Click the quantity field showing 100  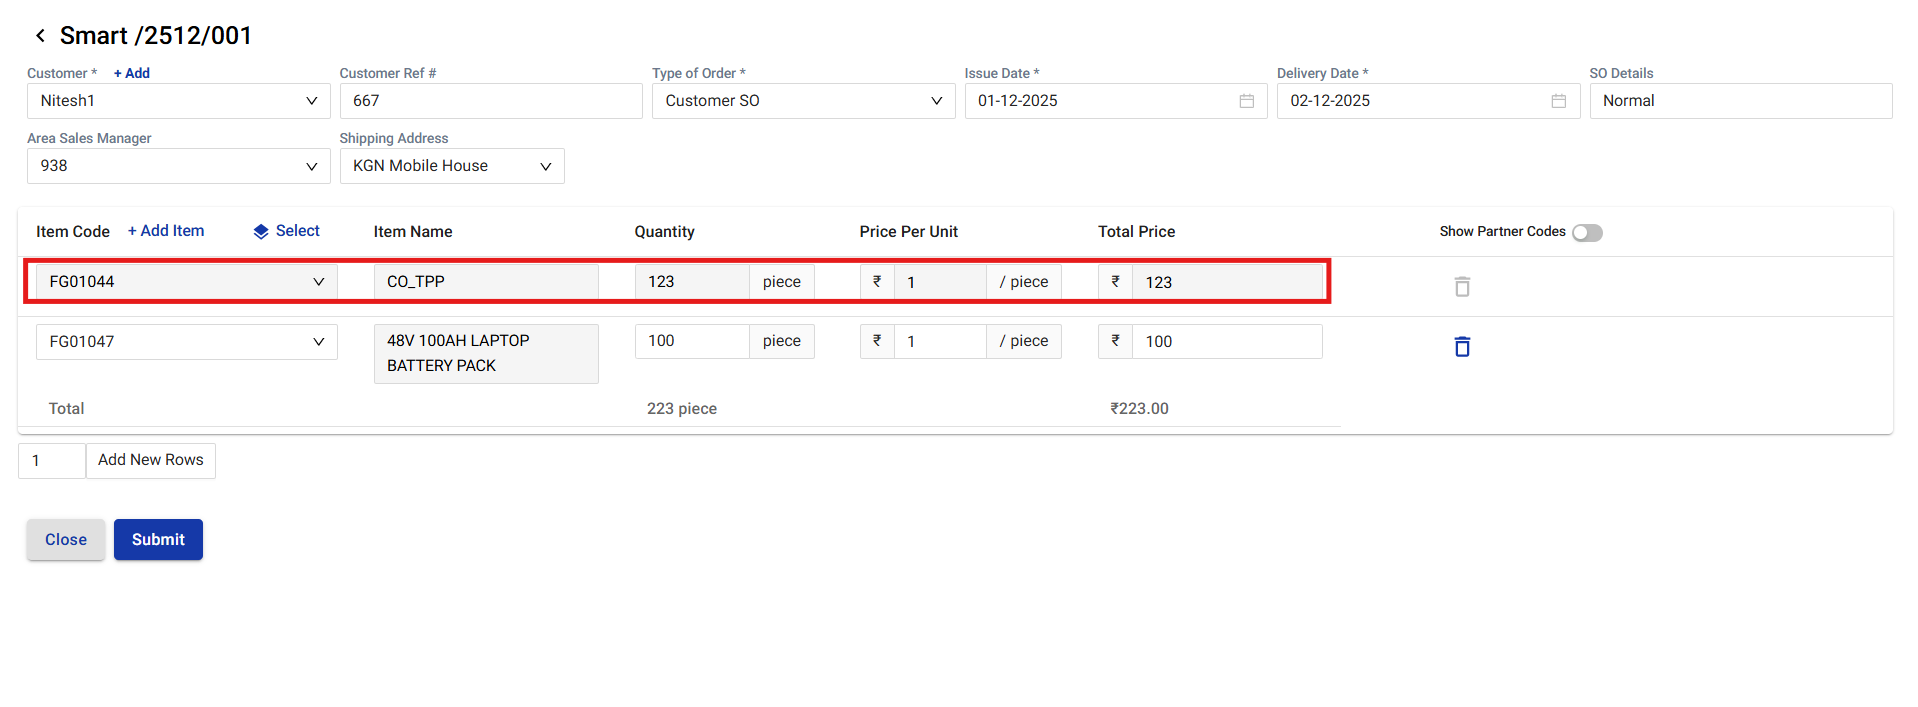[691, 342]
